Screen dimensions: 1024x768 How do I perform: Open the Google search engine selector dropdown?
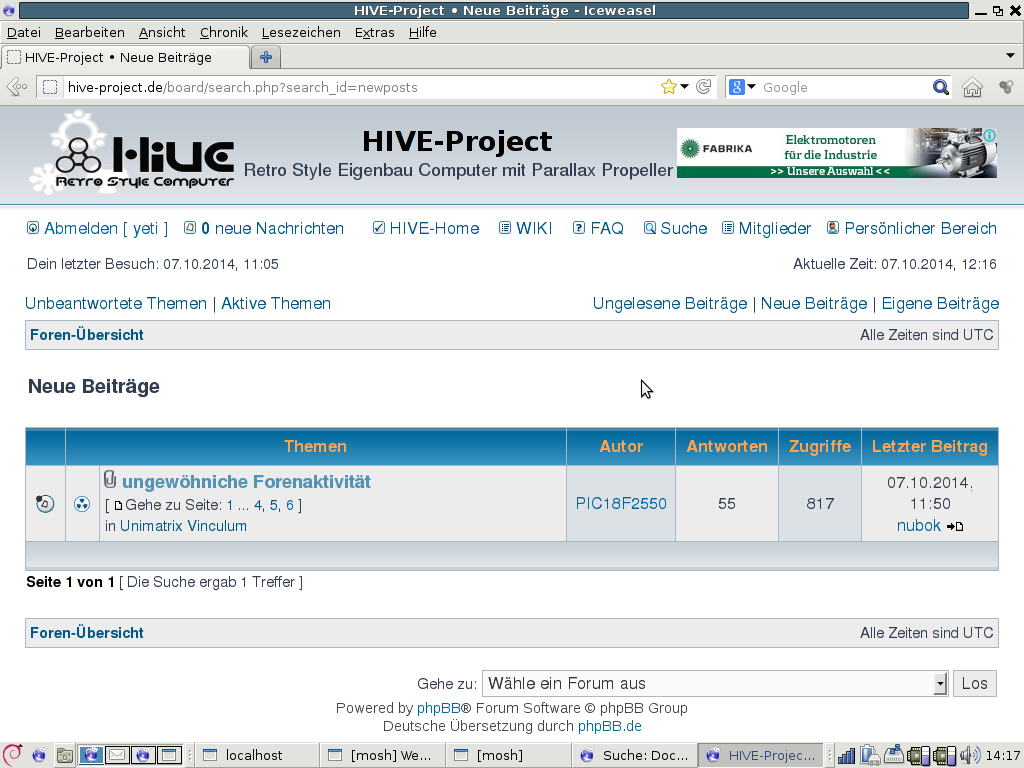pyautogui.click(x=742, y=87)
